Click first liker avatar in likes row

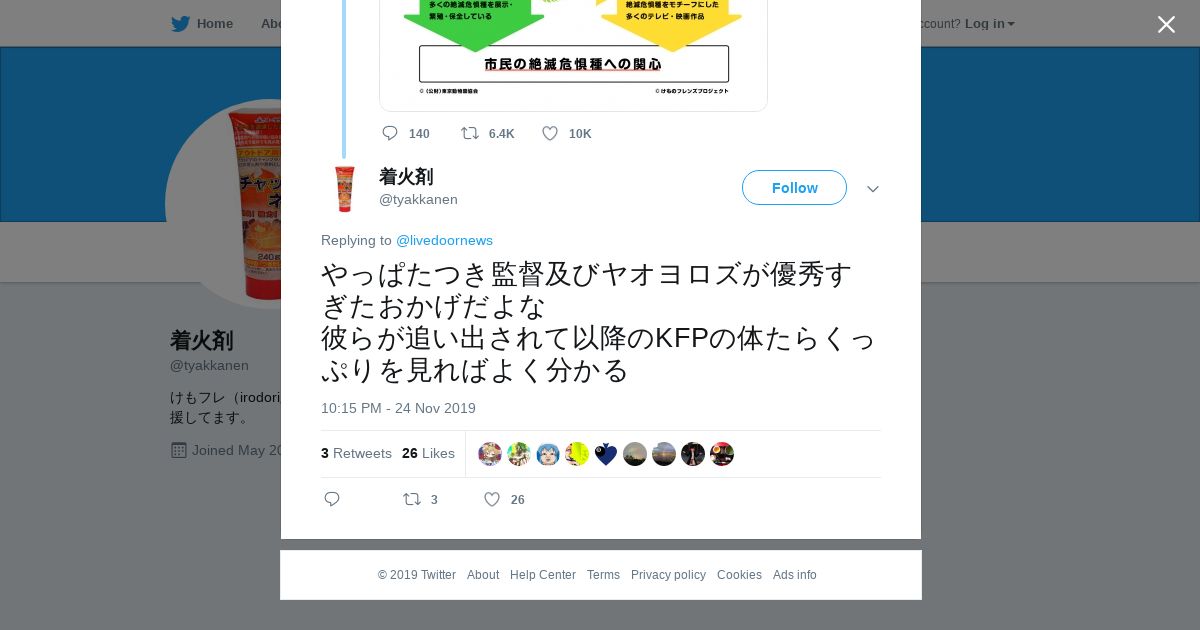(x=490, y=454)
